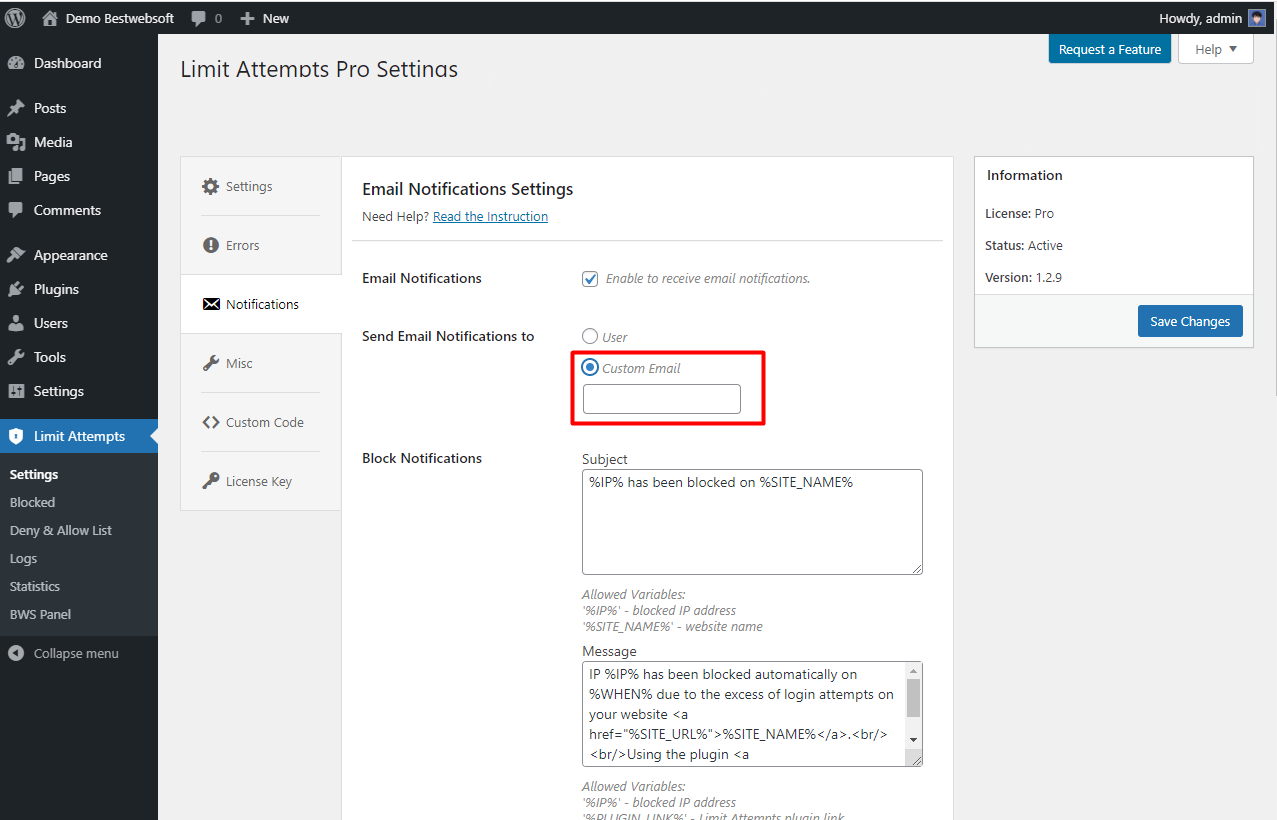Click the Comments bubble icon in sidebar
The height and width of the screenshot is (820, 1277).
click(16, 210)
